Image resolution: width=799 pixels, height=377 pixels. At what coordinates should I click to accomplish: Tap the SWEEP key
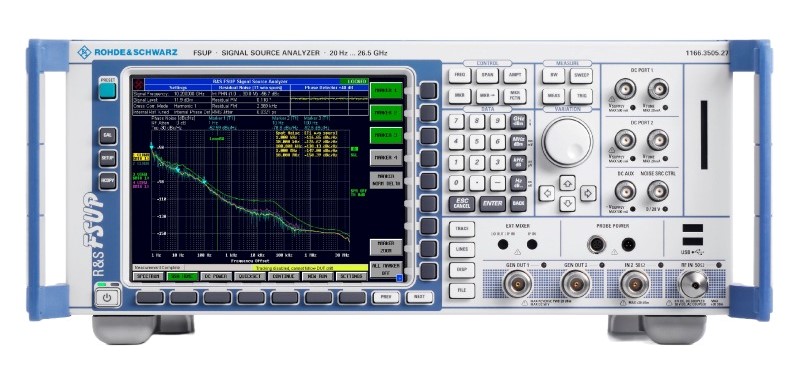click(581, 76)
